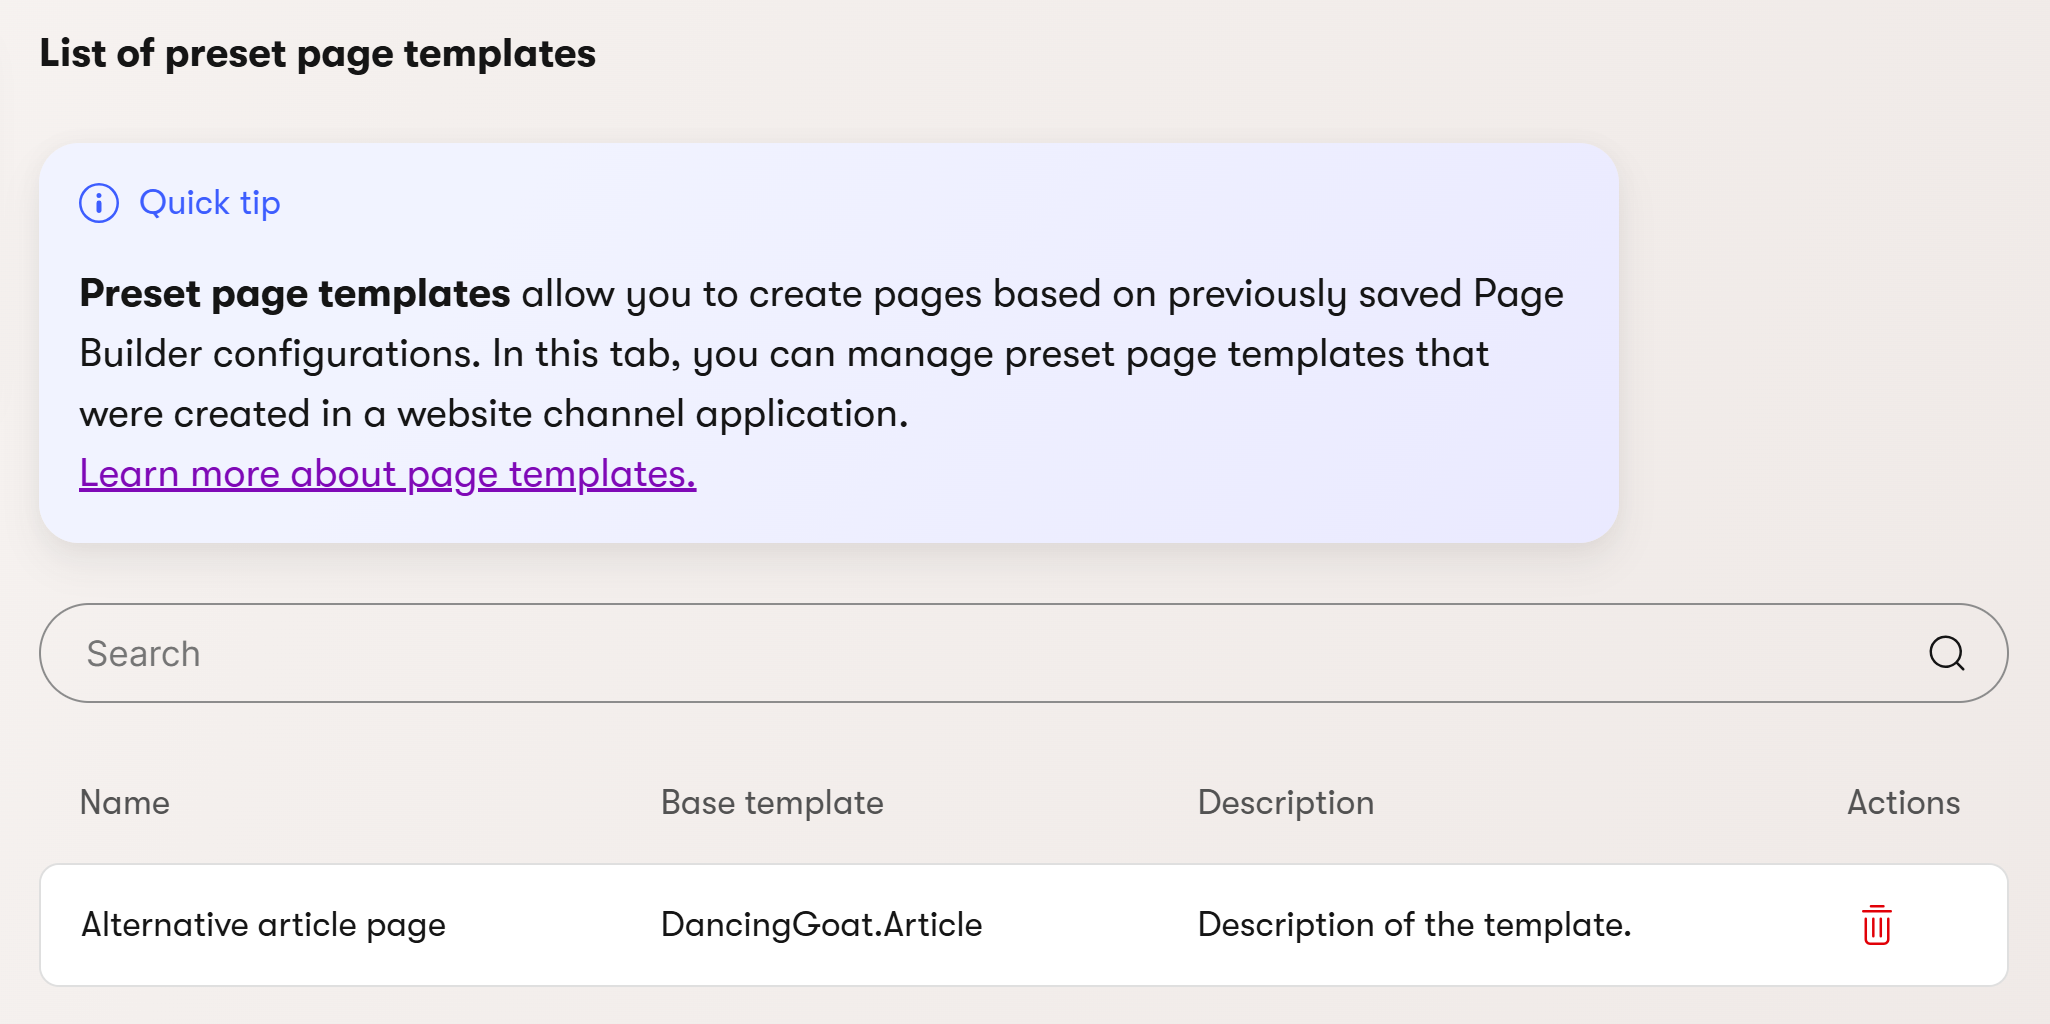Click the Base template column header

pos(772,803)
